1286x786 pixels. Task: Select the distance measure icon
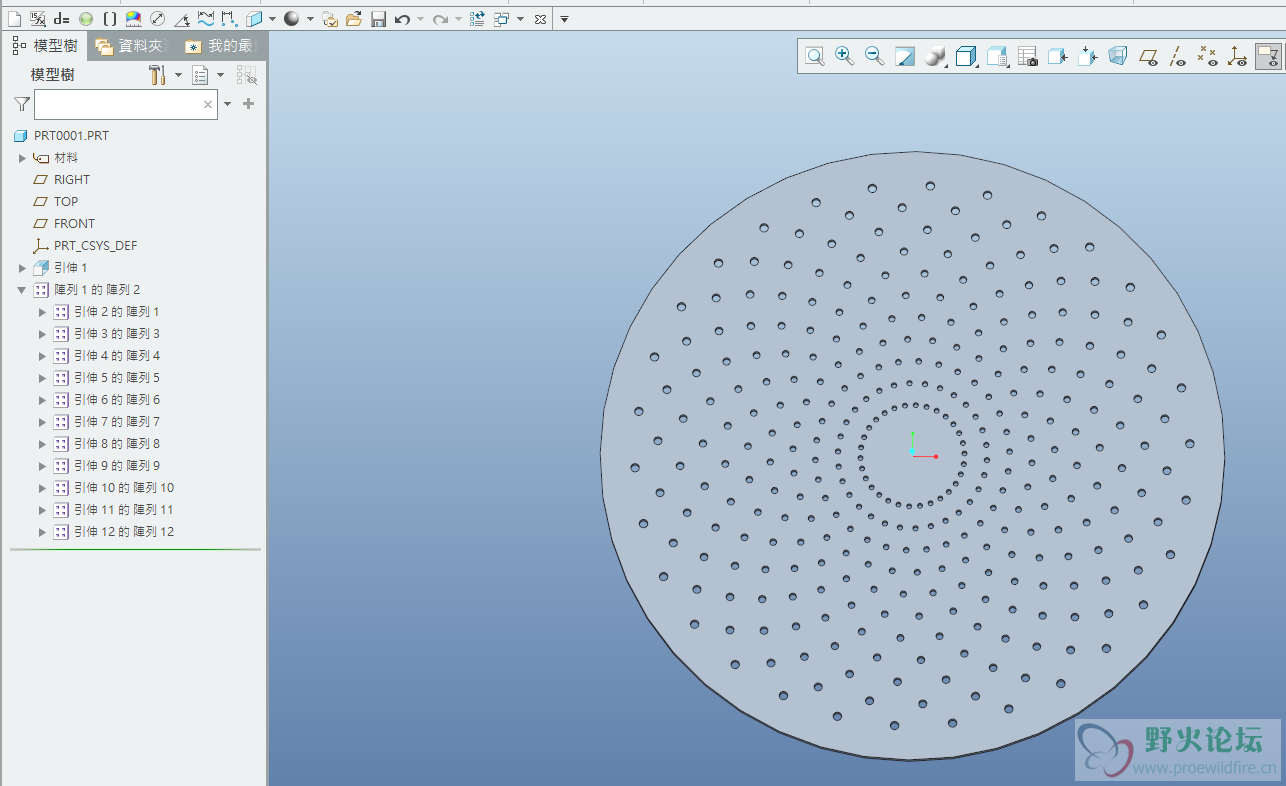229,19
